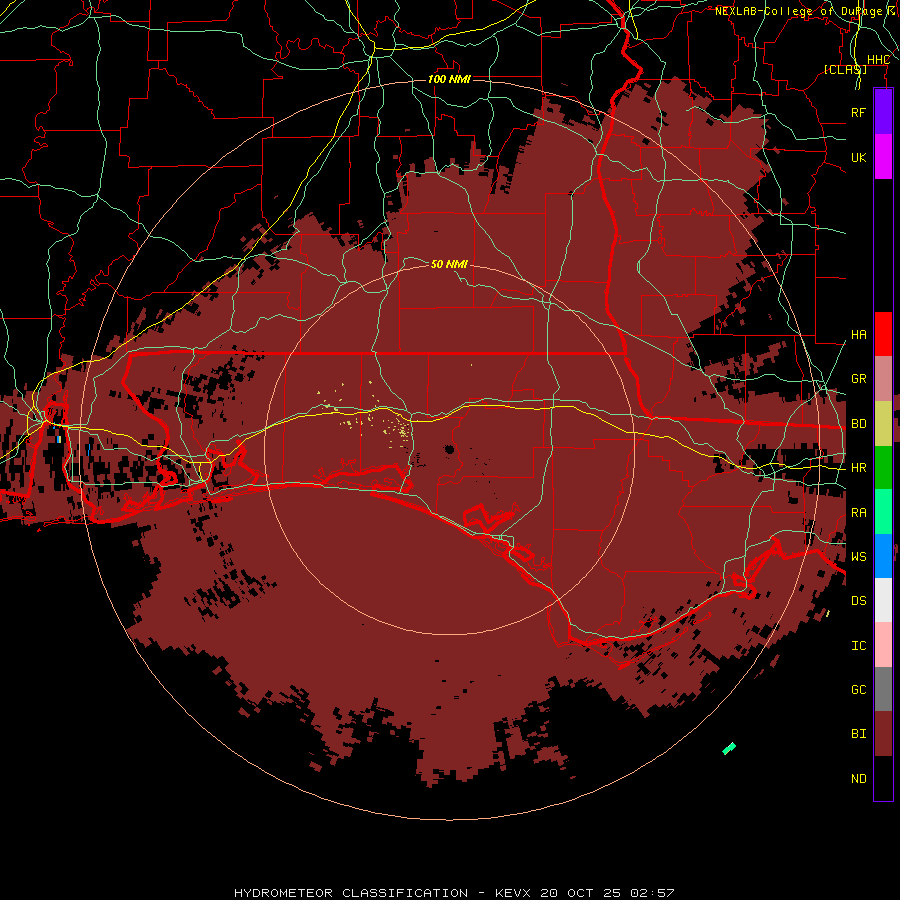
Task: Click the DS legend label
Action: [x=858, y=600]
